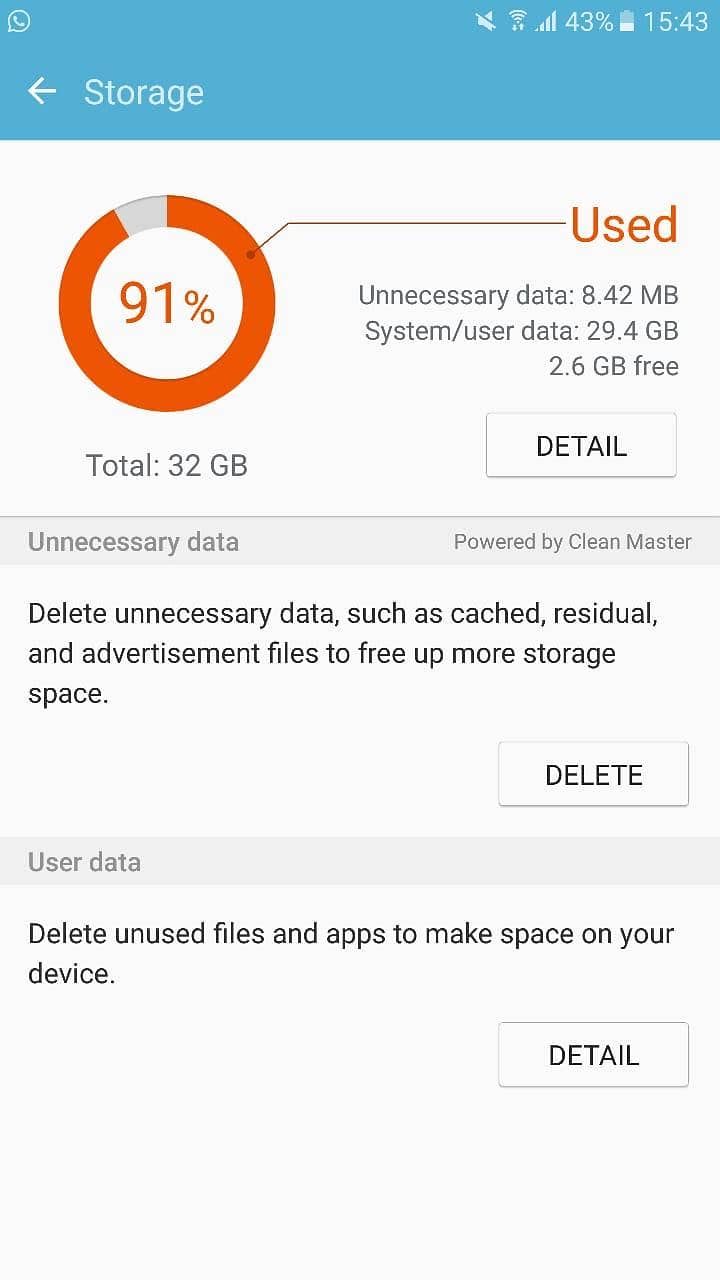Tap the 2.6 GB free text
720x1280 pixels.
click(613, 366)
